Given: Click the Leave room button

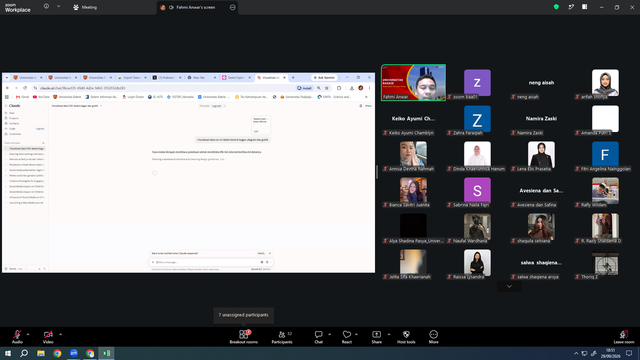Looking at the screenshot, I should 624,337.
